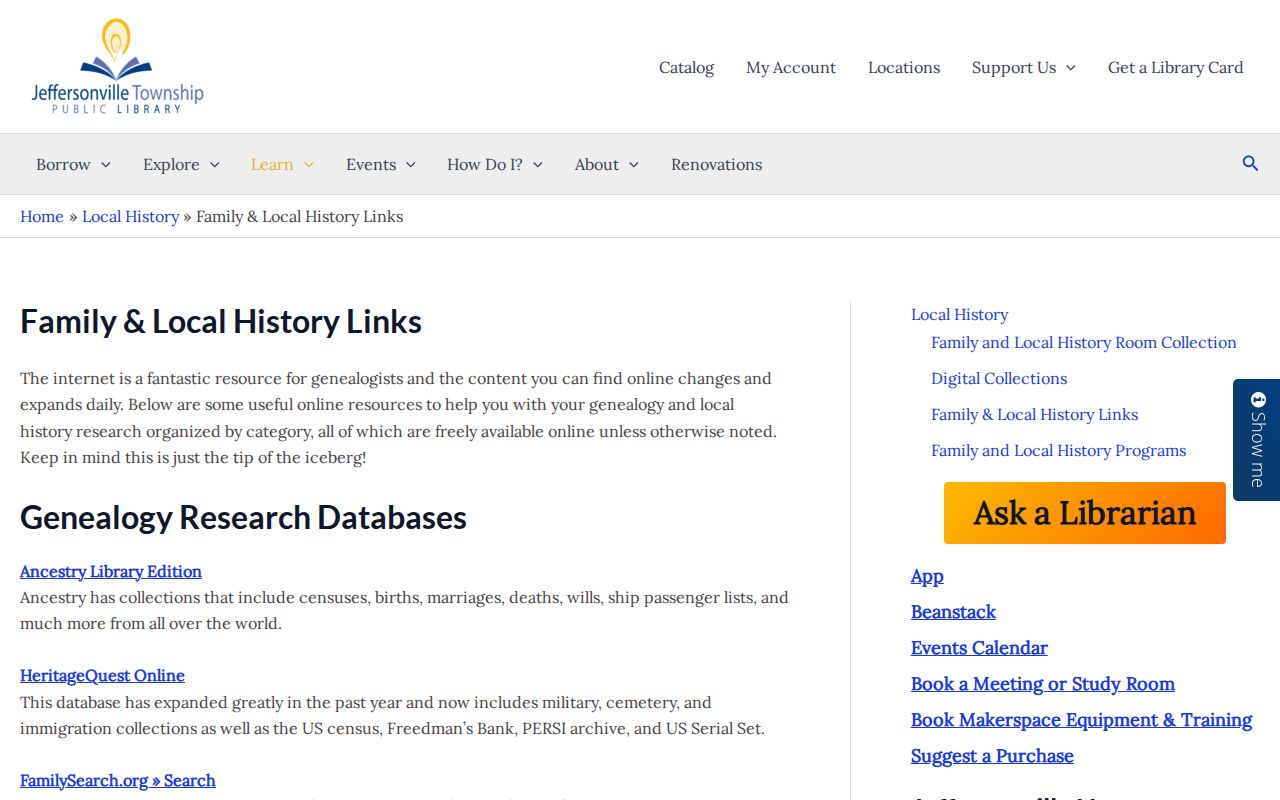Open the Events Calendar link

coord(980,648)
